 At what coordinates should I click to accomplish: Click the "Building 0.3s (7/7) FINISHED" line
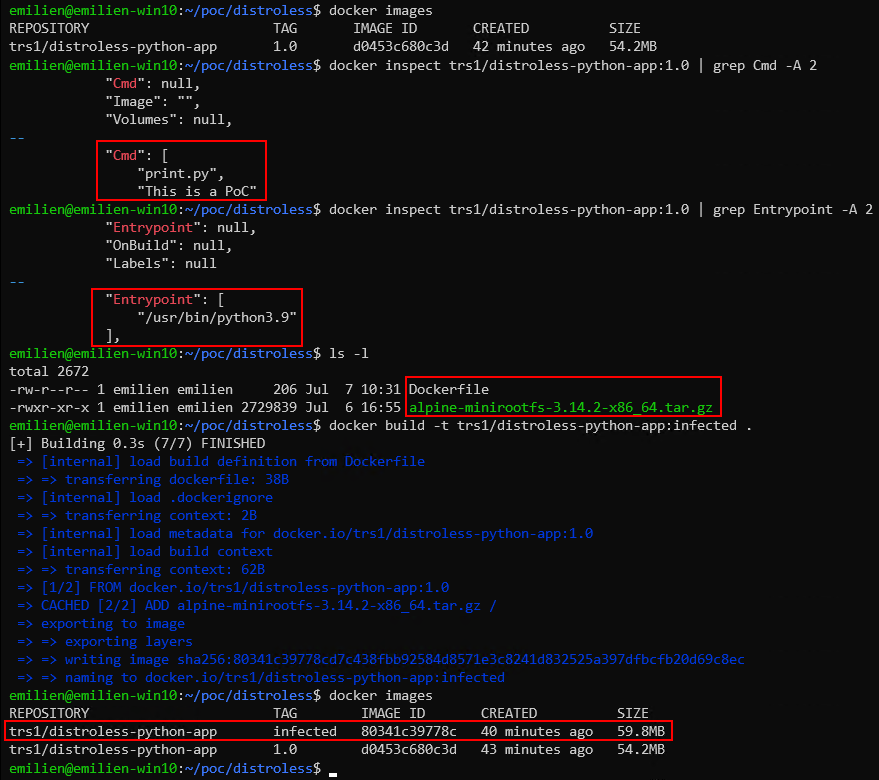click(137, 444)
